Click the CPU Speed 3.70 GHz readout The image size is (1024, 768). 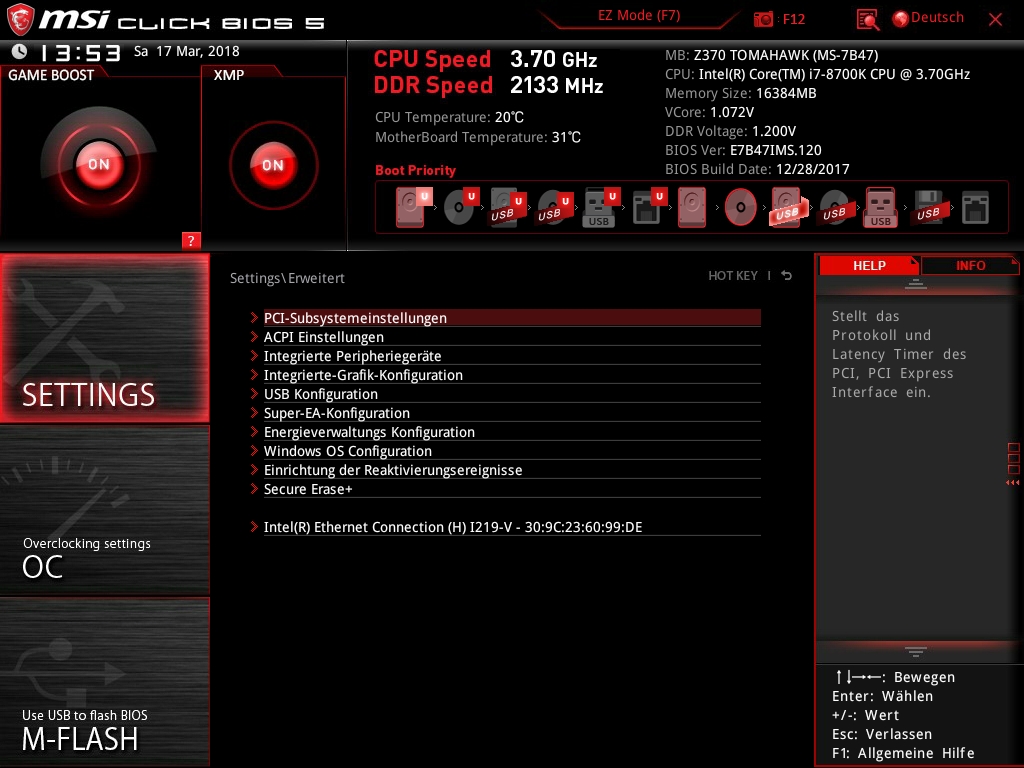click(485, 59)
